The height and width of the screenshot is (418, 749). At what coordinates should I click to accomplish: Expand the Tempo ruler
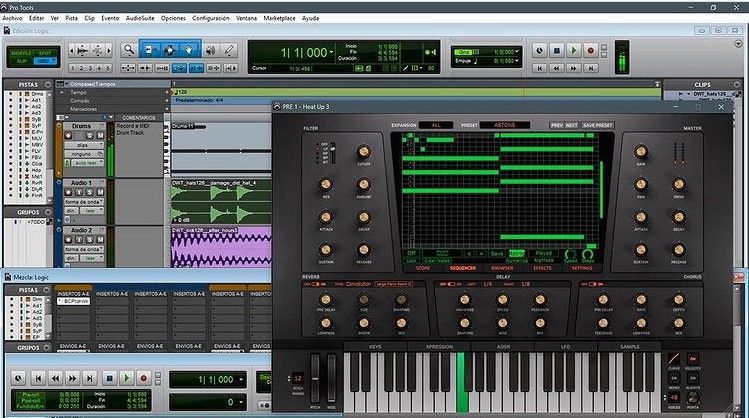62,92
